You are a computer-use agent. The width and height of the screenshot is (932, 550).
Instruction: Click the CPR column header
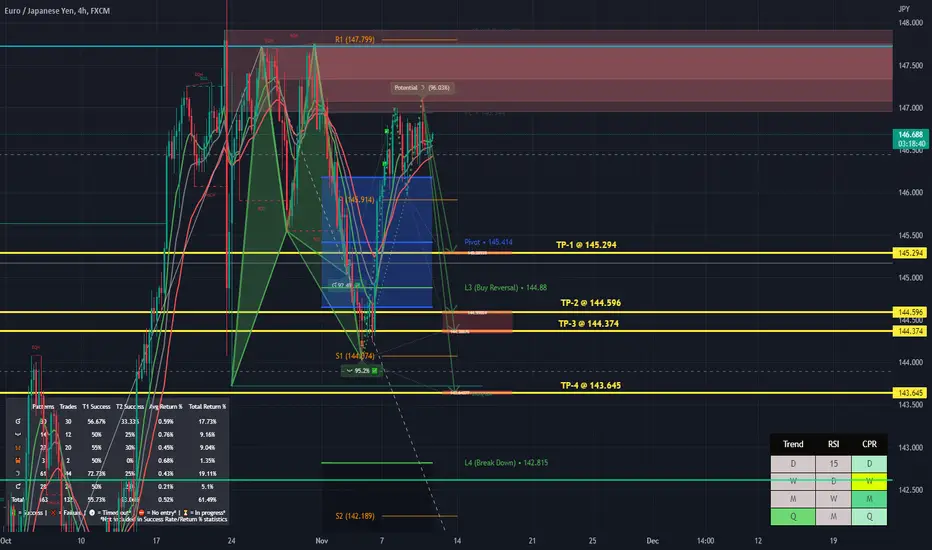(870, 444)
